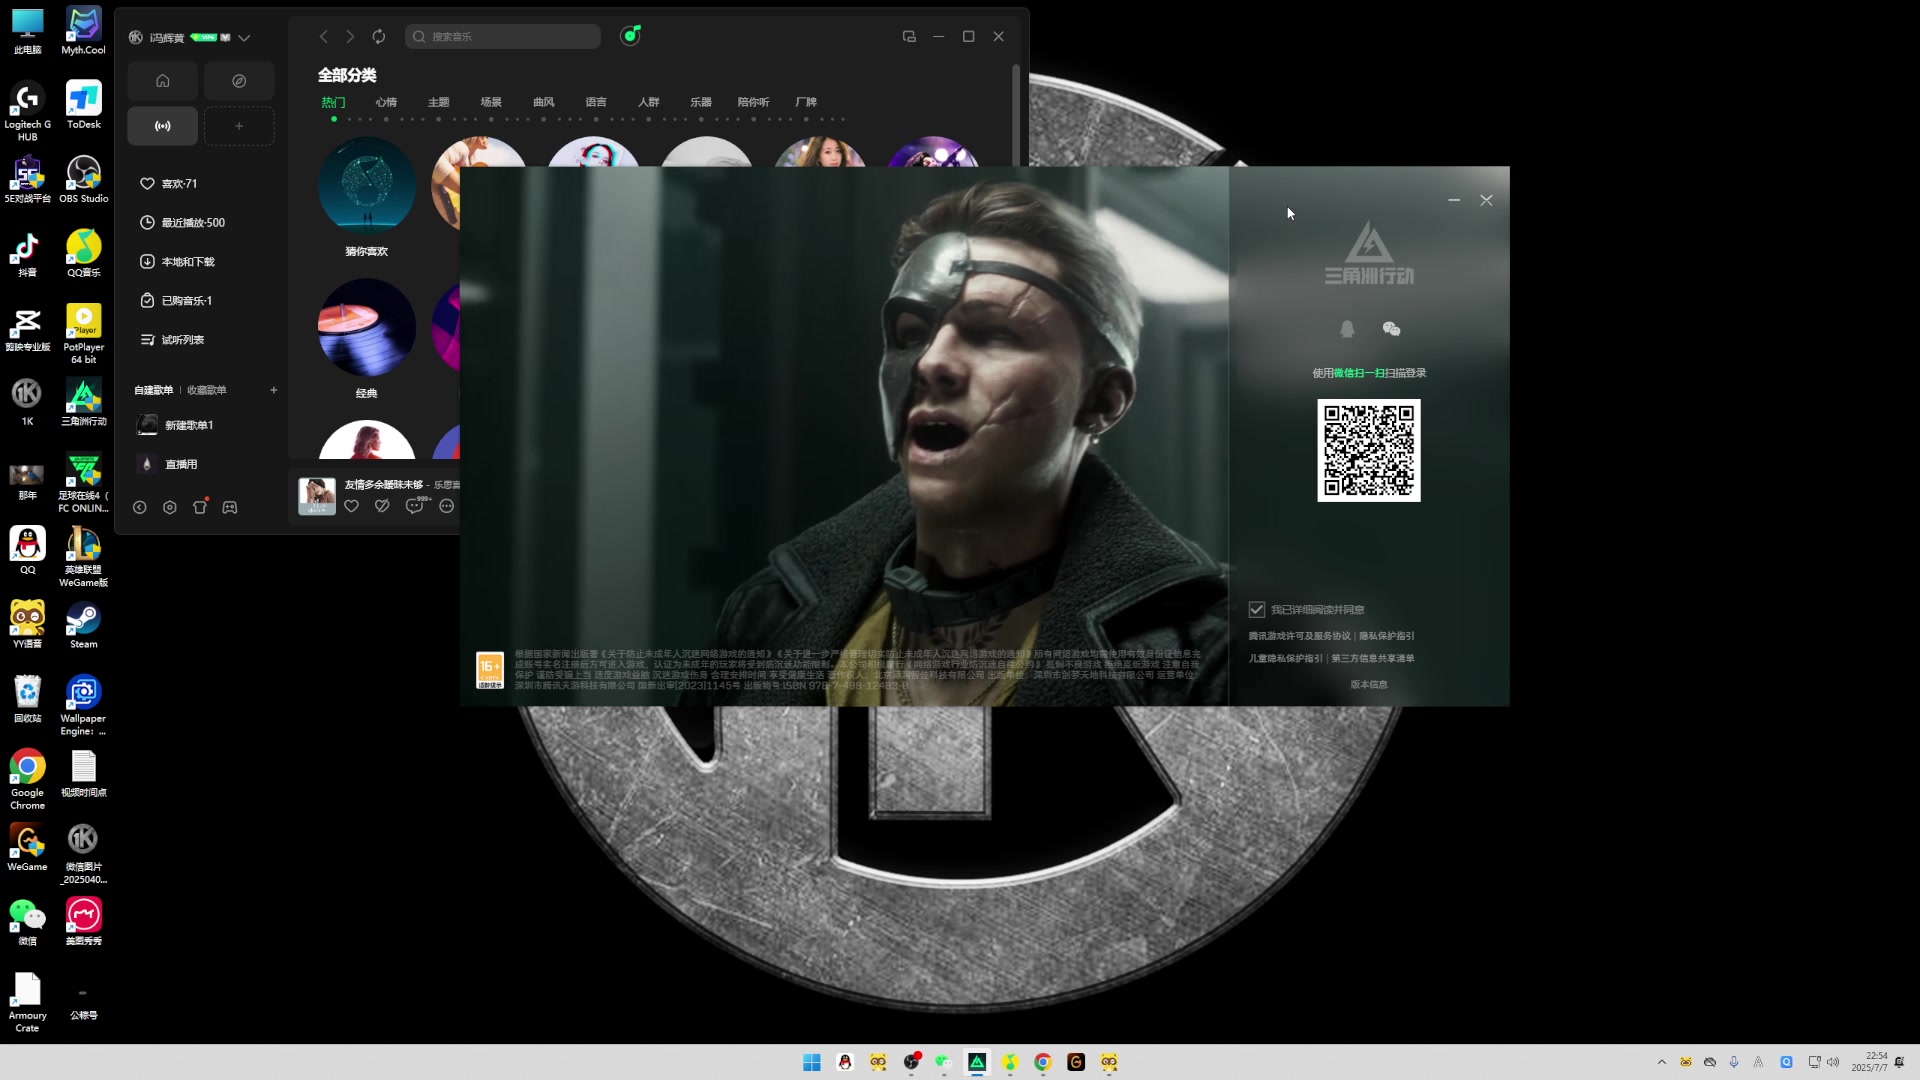Screen dimensions: 1920x1080
Task: Open 第三方信息共享清单 link
Action: click(x=1372, y=659)
